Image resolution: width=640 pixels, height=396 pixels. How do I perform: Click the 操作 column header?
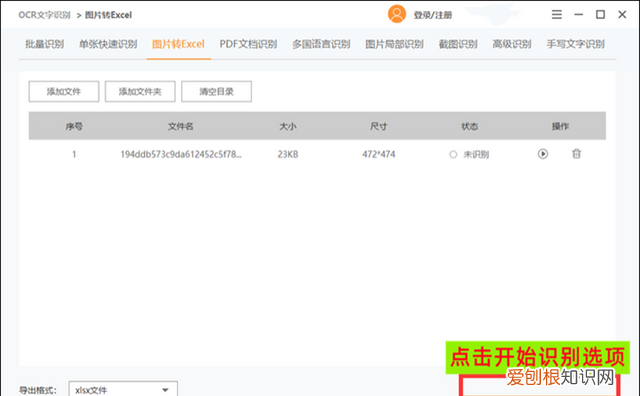[x=560, y=126]
